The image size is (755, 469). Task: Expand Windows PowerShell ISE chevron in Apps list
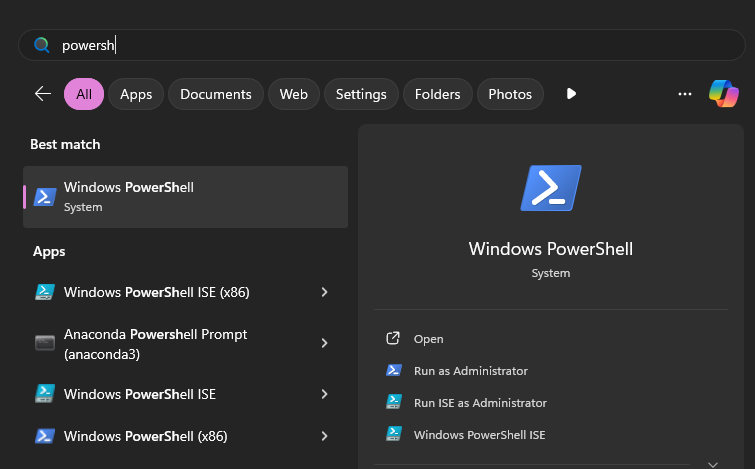(x=325, y=394)
